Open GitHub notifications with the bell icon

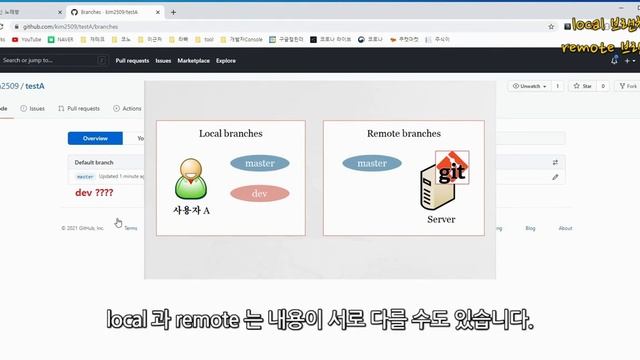pyautogui.click(x=614, y=60)
